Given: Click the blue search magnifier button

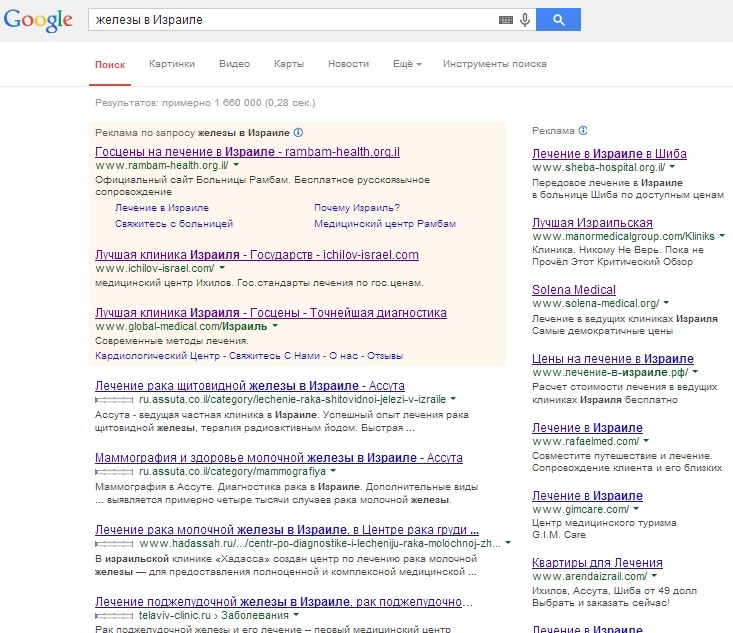Looking at the screenshot, I should point(558,20).
